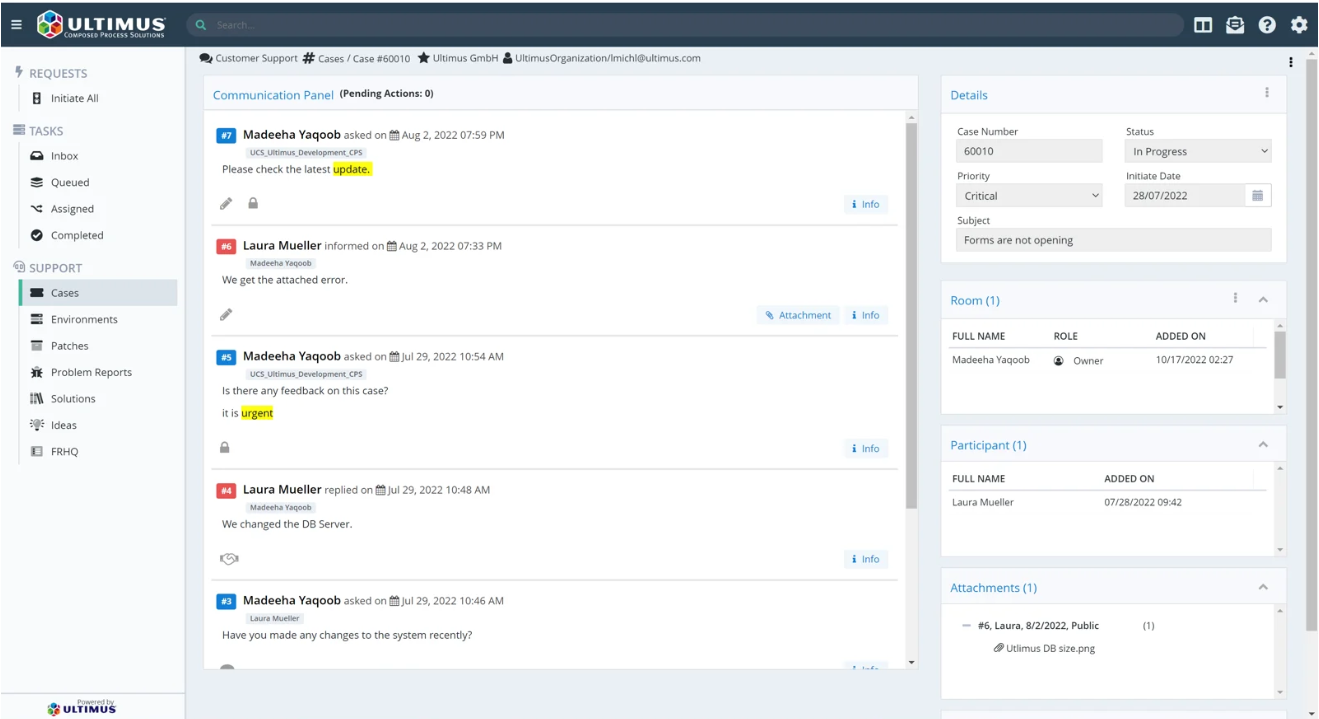Click Info button on message #4
1319x719 pixels.
pyautogui.click(x=866, y=559)
